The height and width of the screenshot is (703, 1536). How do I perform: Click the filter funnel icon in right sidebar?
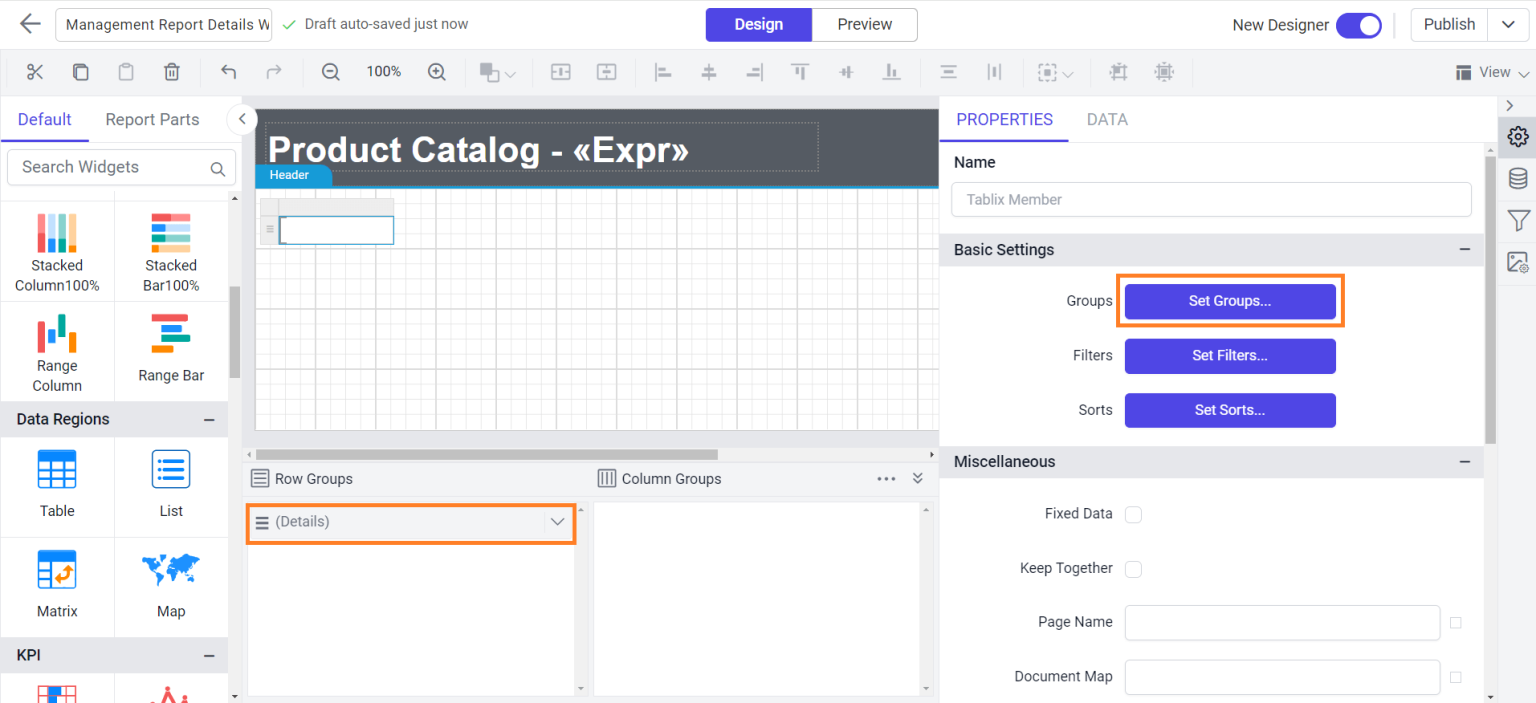click(1517, 220)
